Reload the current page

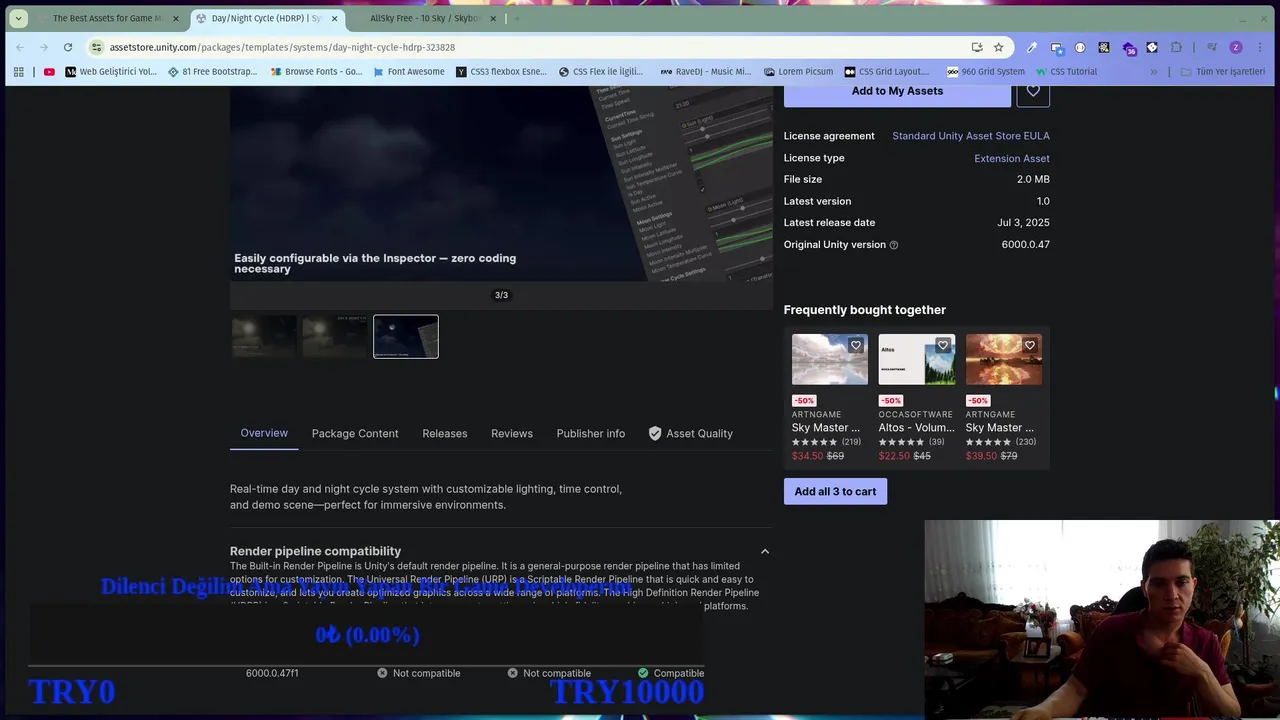click(x=68, y=47)
